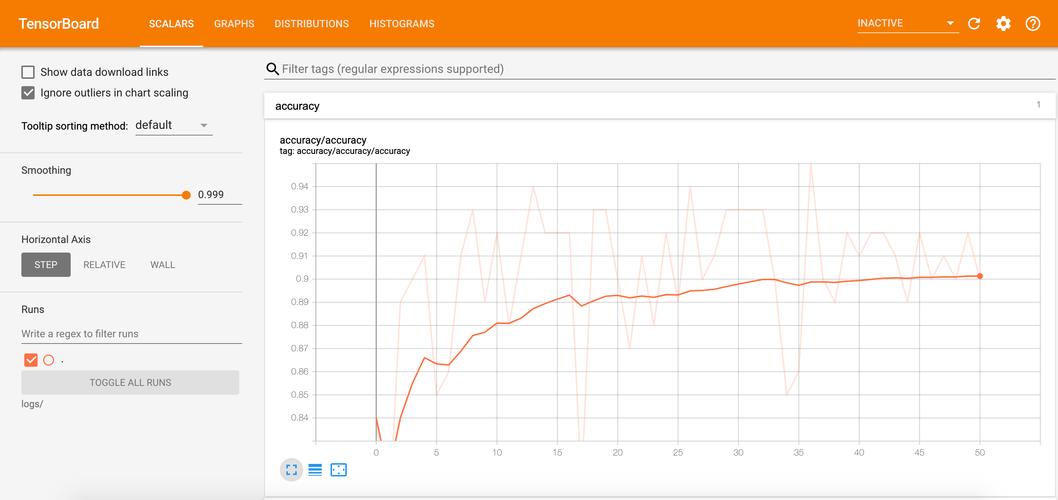Click the 'tag: accuracy/accuracy/accuracy' text
The width and height of the screenshot is (1058, 500).
345,151
